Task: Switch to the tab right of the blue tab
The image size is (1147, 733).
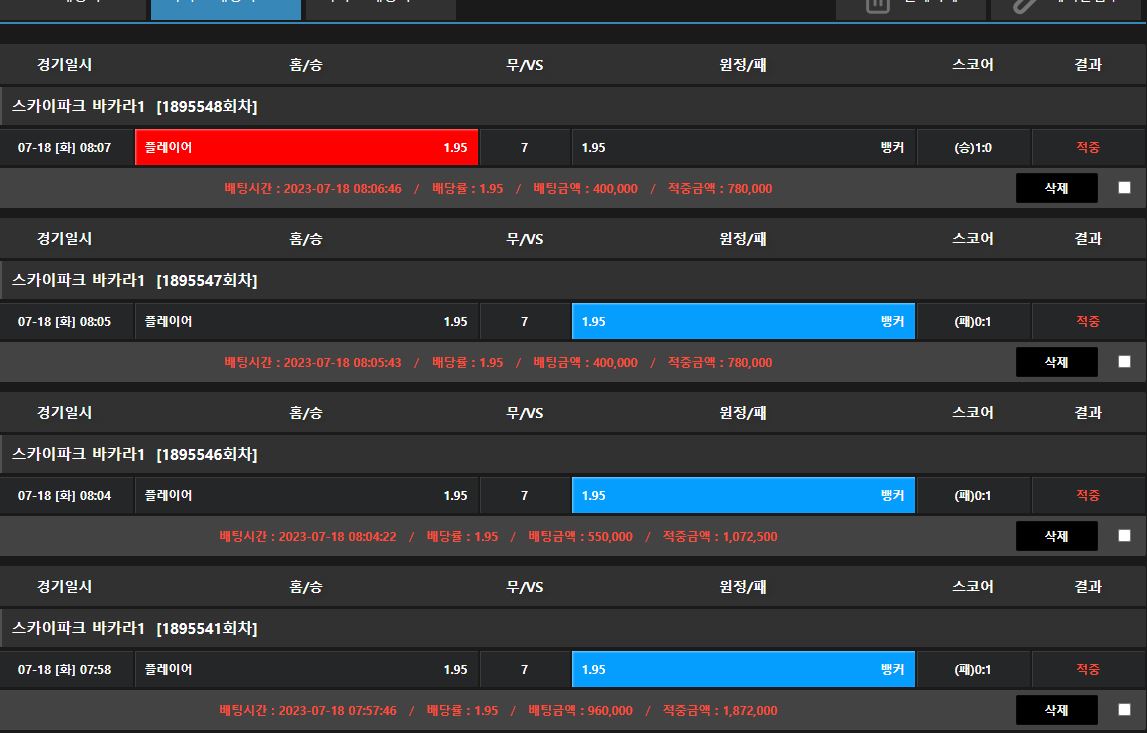Action: (x=380, y=8)
